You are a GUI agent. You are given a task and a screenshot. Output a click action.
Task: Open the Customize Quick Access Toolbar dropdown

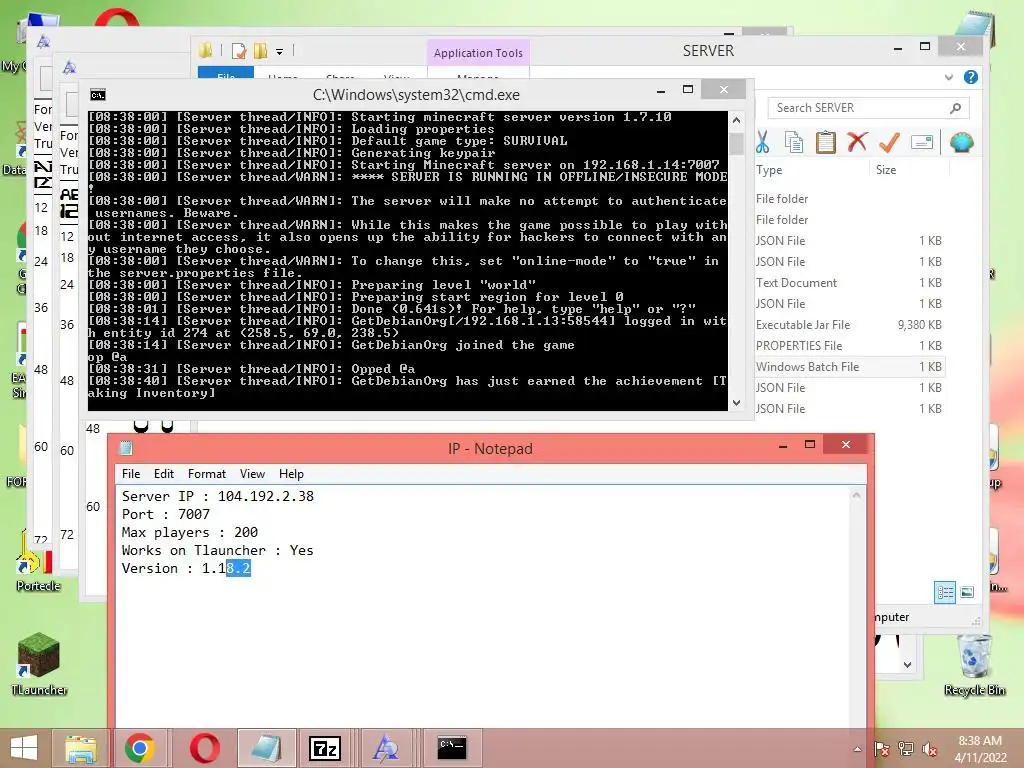(280, 51)
